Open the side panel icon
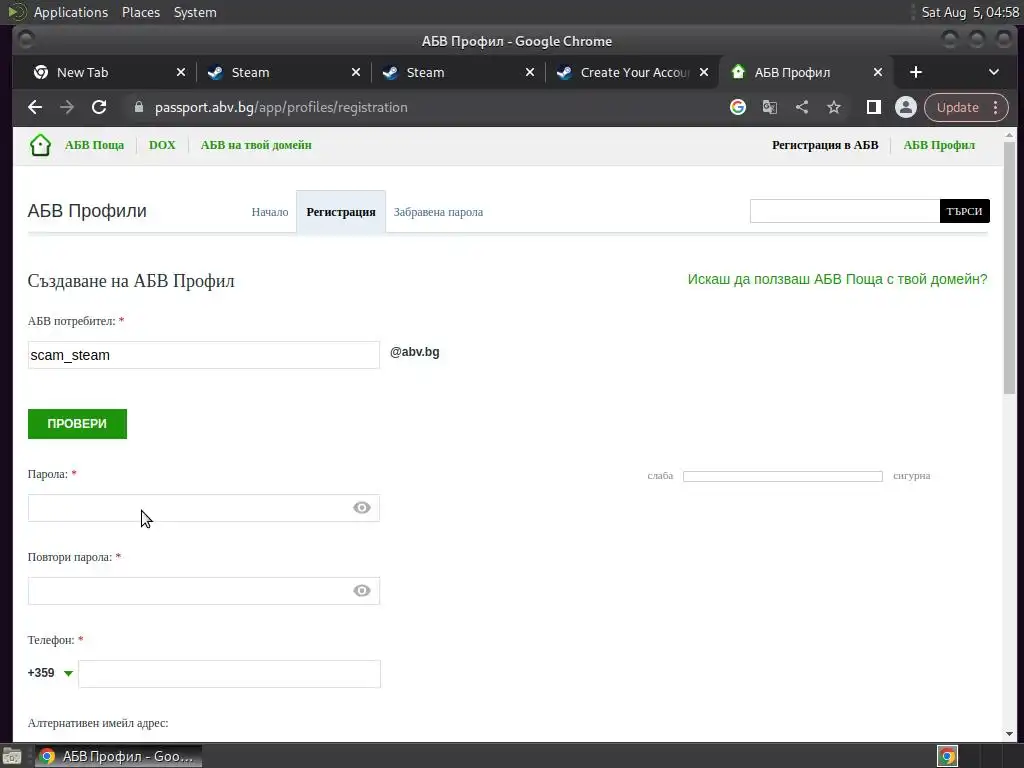The image size is (1024, 768). (x=874, y=107)
